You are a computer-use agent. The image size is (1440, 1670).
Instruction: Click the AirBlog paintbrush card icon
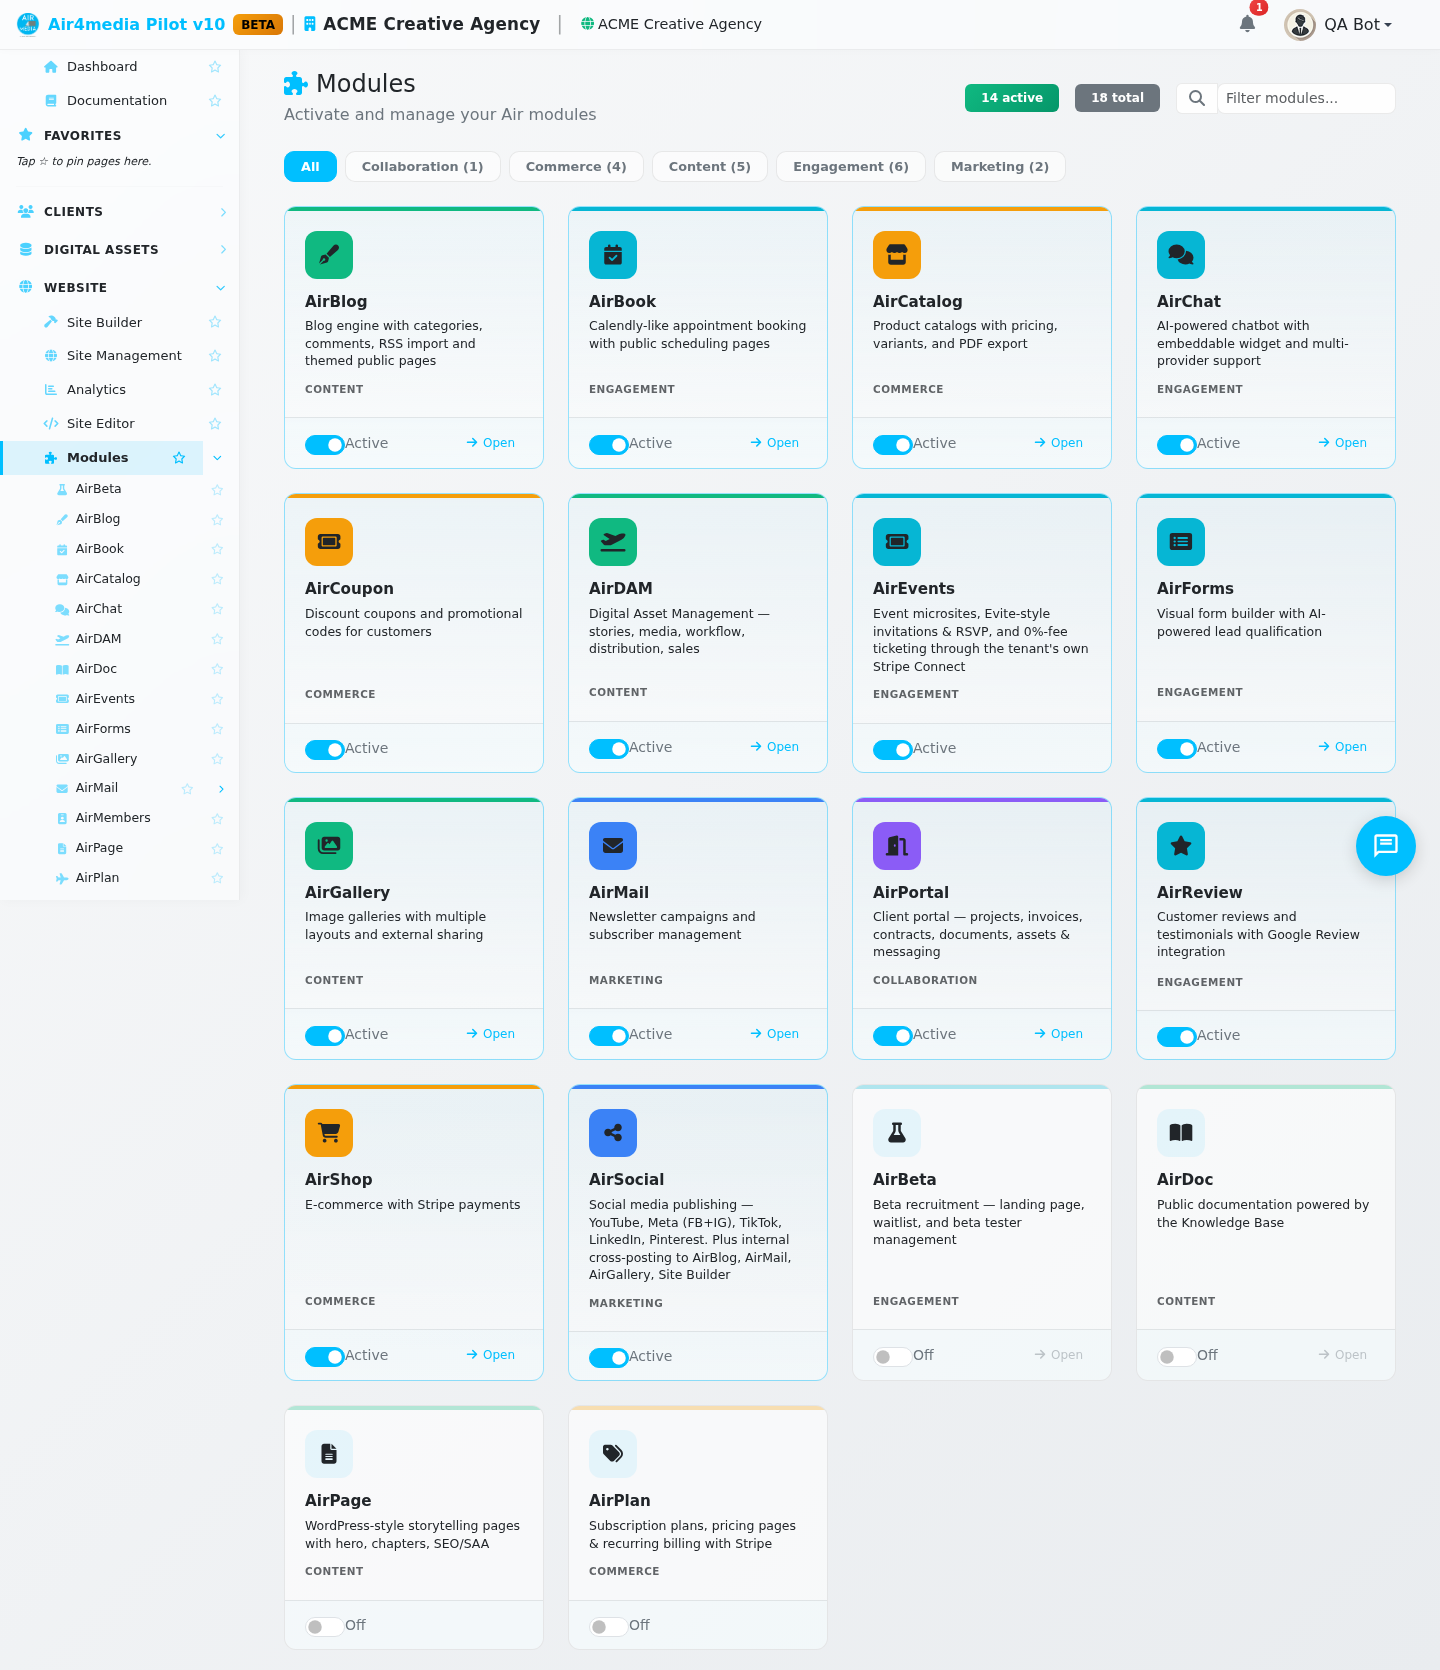tap(329, 255)
